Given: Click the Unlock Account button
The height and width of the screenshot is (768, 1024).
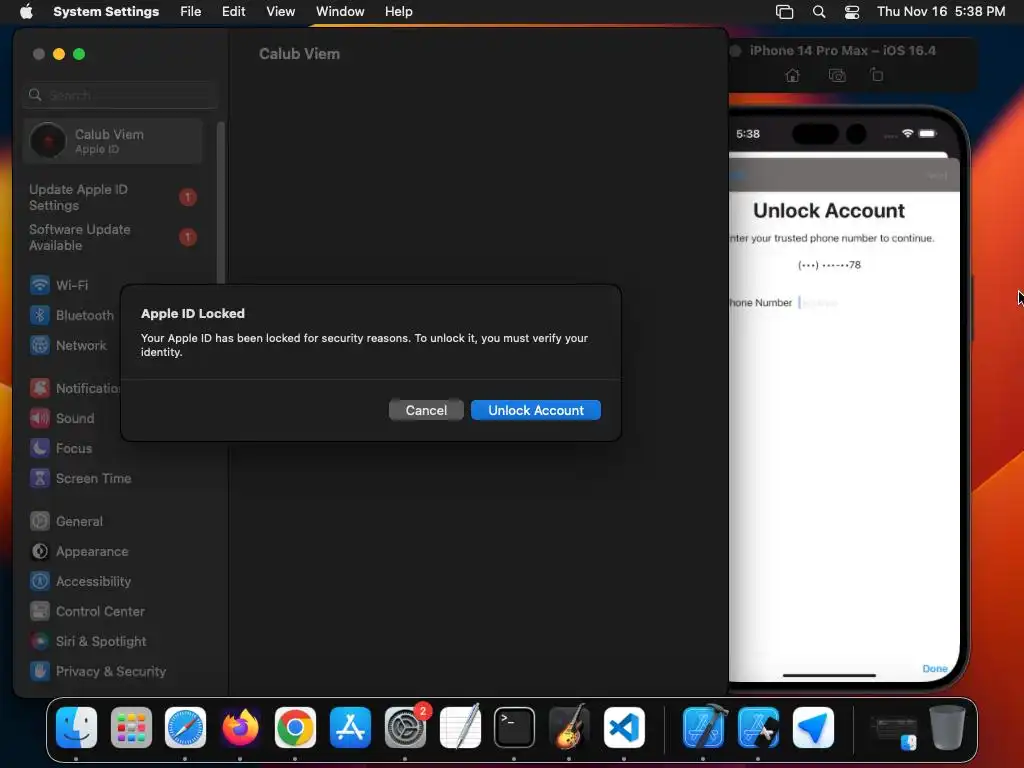Looking at the screenshot, I should click(x=536, y=410).
